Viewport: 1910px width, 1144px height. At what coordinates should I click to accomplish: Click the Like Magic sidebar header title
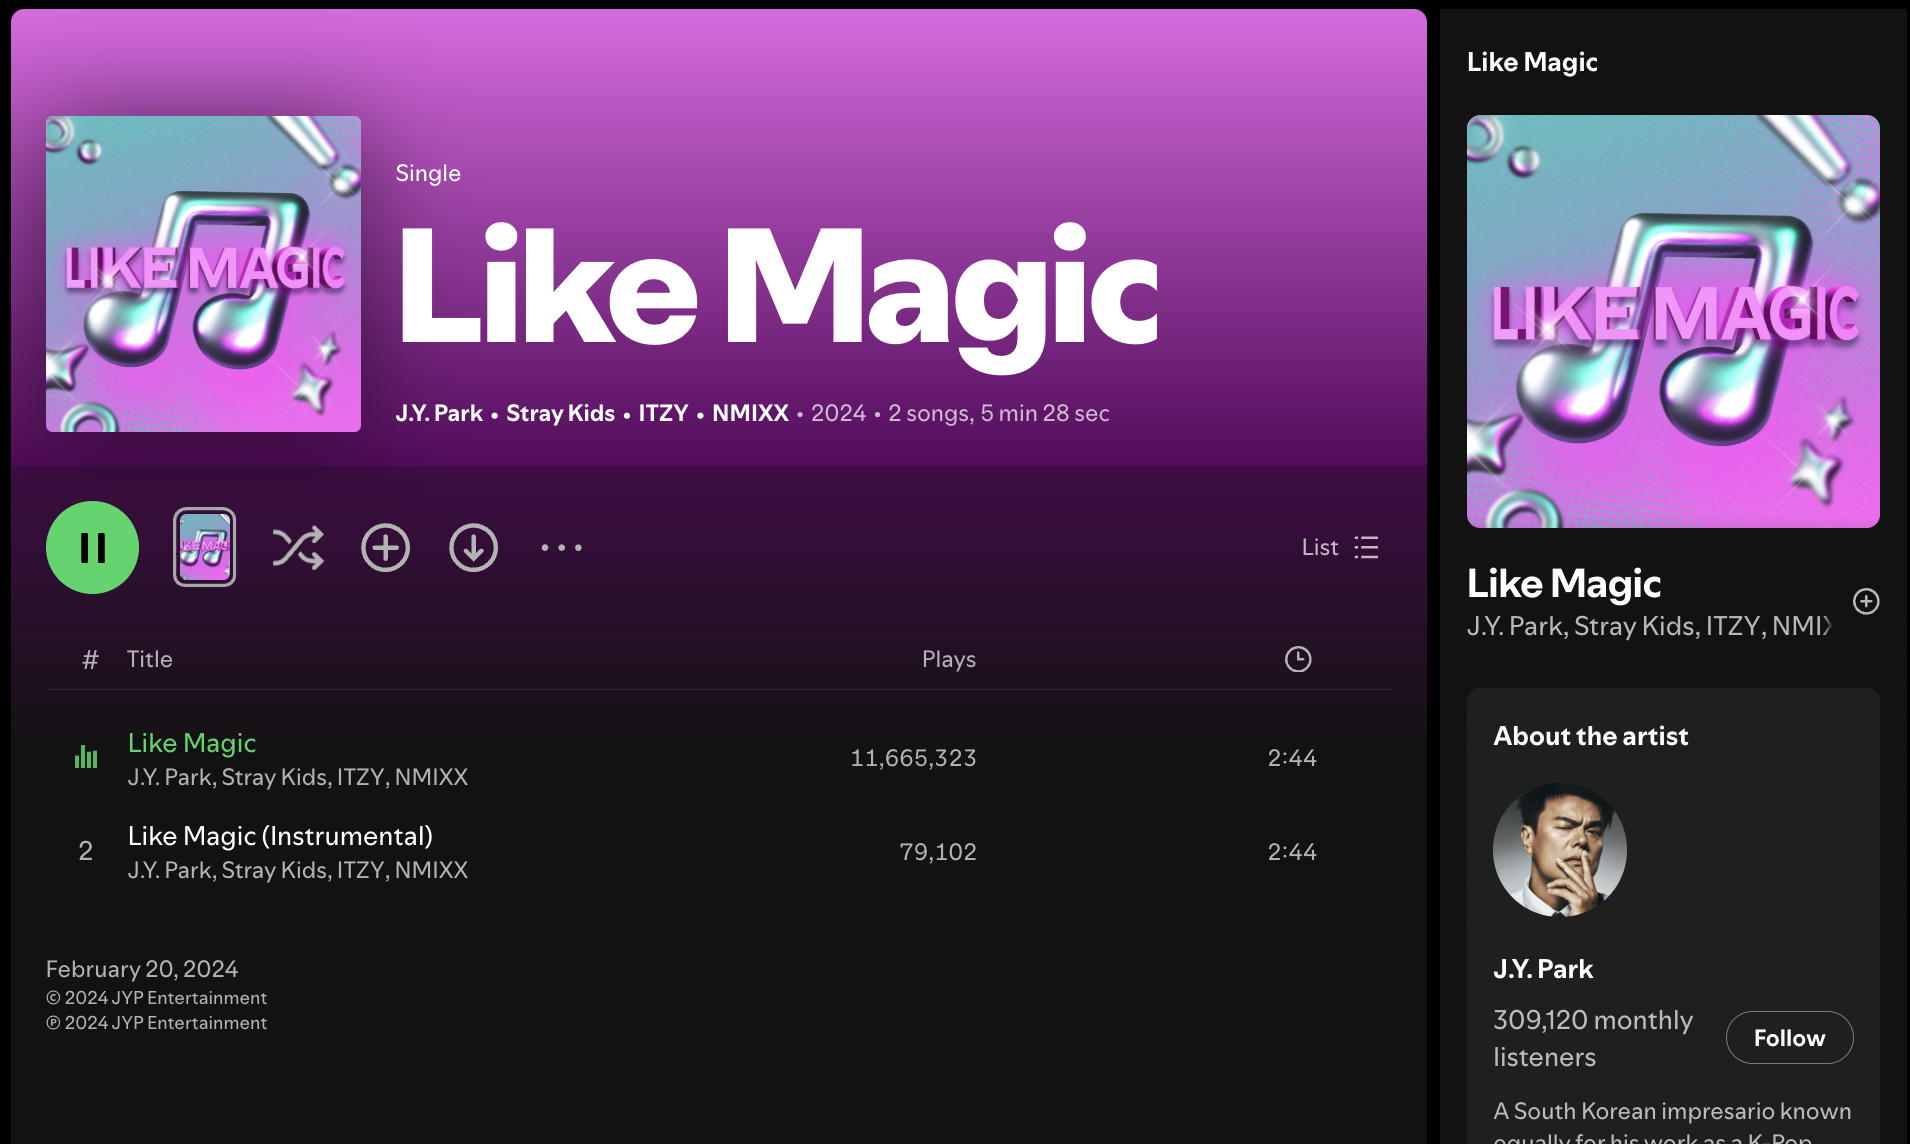[1532, 62]
